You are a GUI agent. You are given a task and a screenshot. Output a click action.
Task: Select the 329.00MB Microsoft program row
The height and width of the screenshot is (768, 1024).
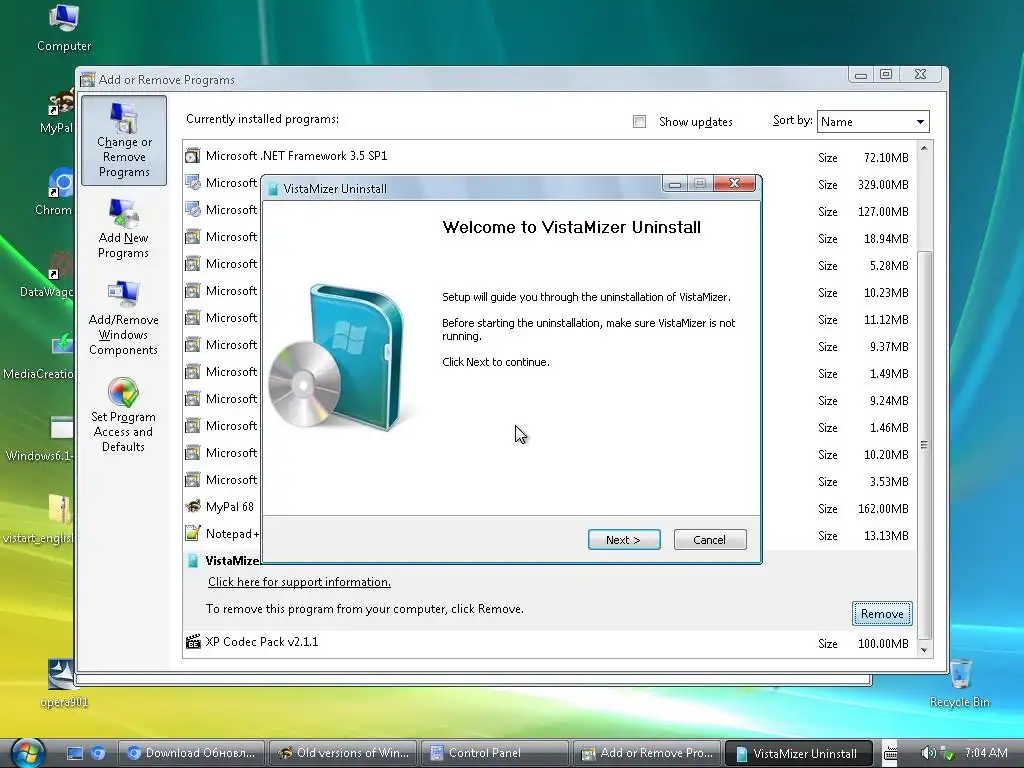(x=549, y=184)
